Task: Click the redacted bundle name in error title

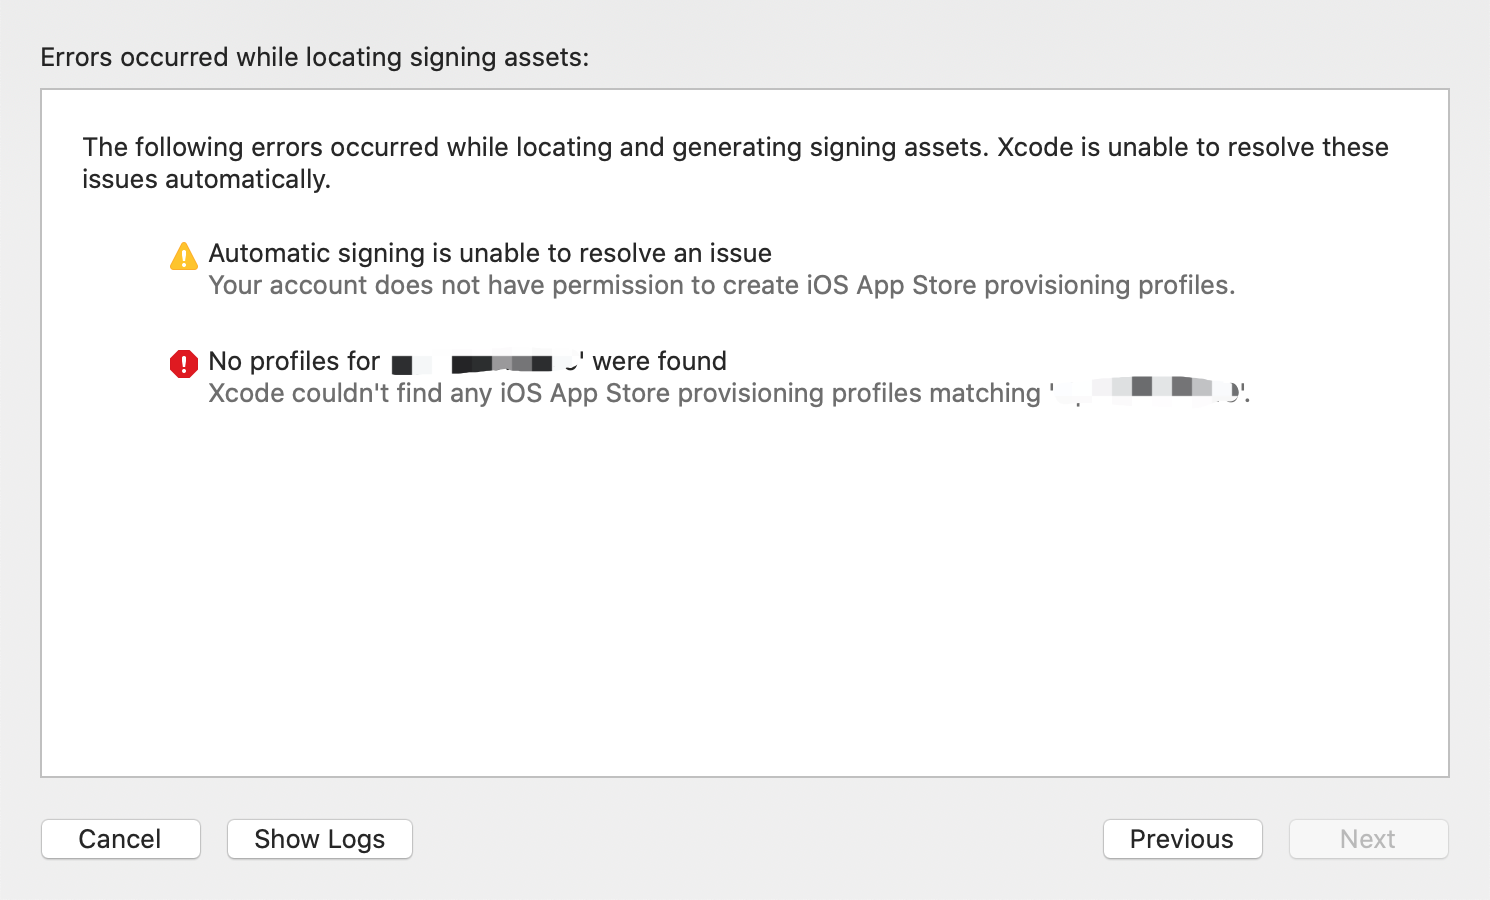Action: point(486,362)
